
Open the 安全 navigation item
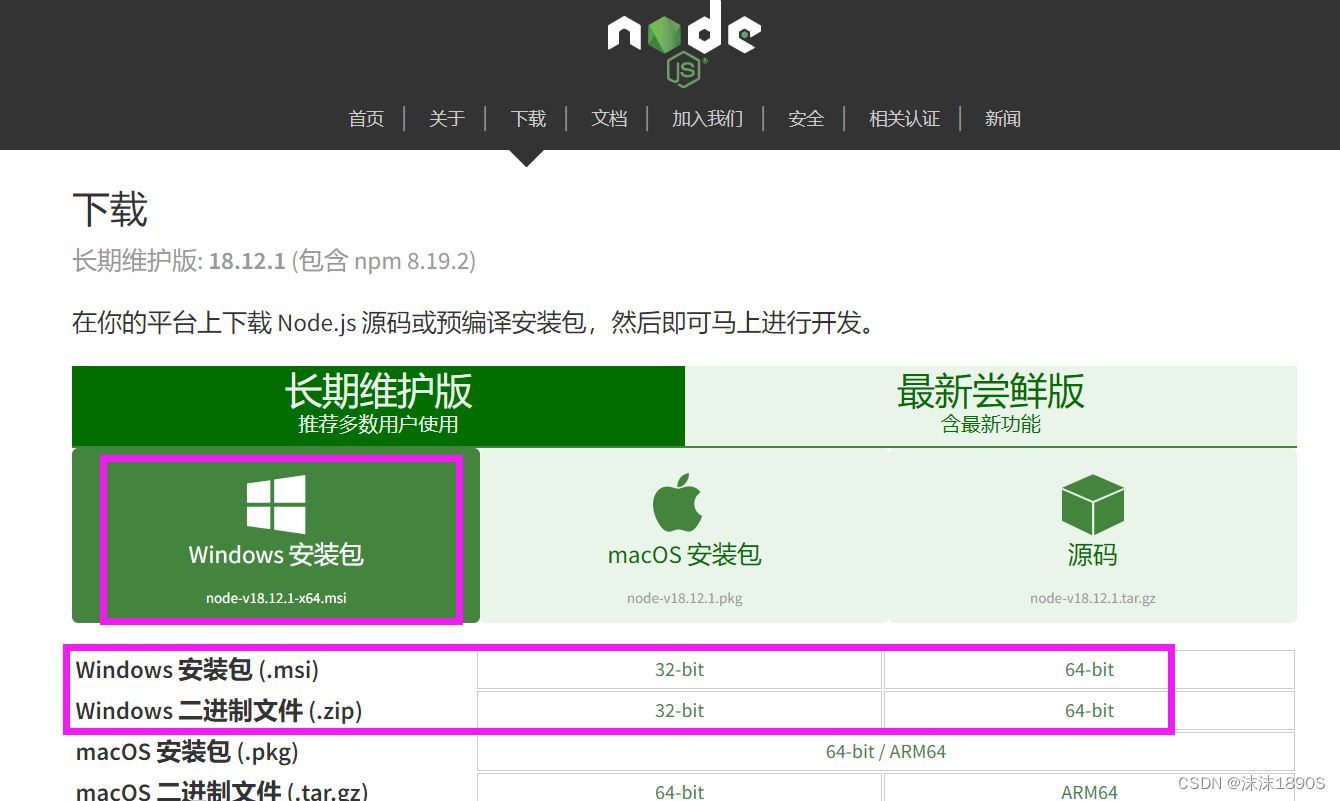click(806, 119)
